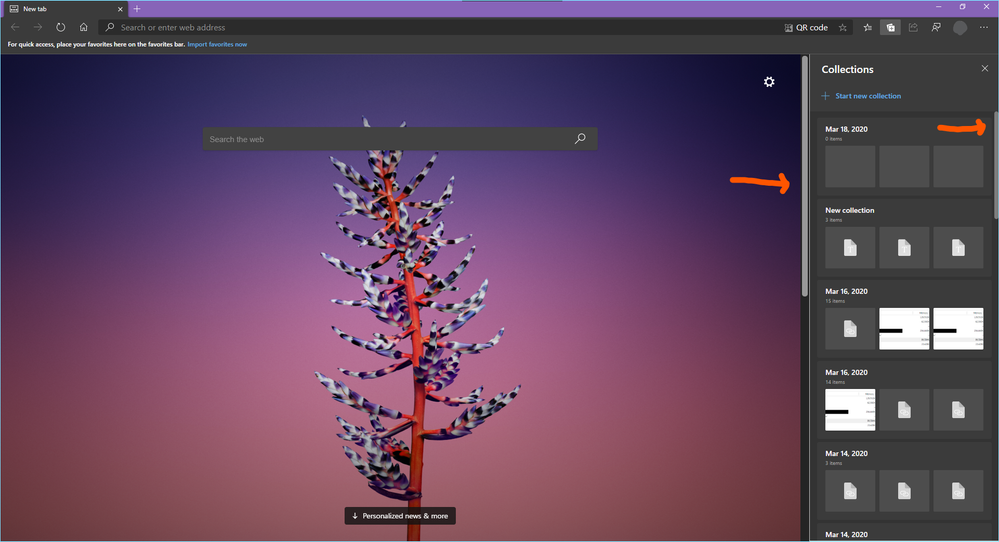
Task: Click first document thumbnail in New collection
Action: click(850, 247)
